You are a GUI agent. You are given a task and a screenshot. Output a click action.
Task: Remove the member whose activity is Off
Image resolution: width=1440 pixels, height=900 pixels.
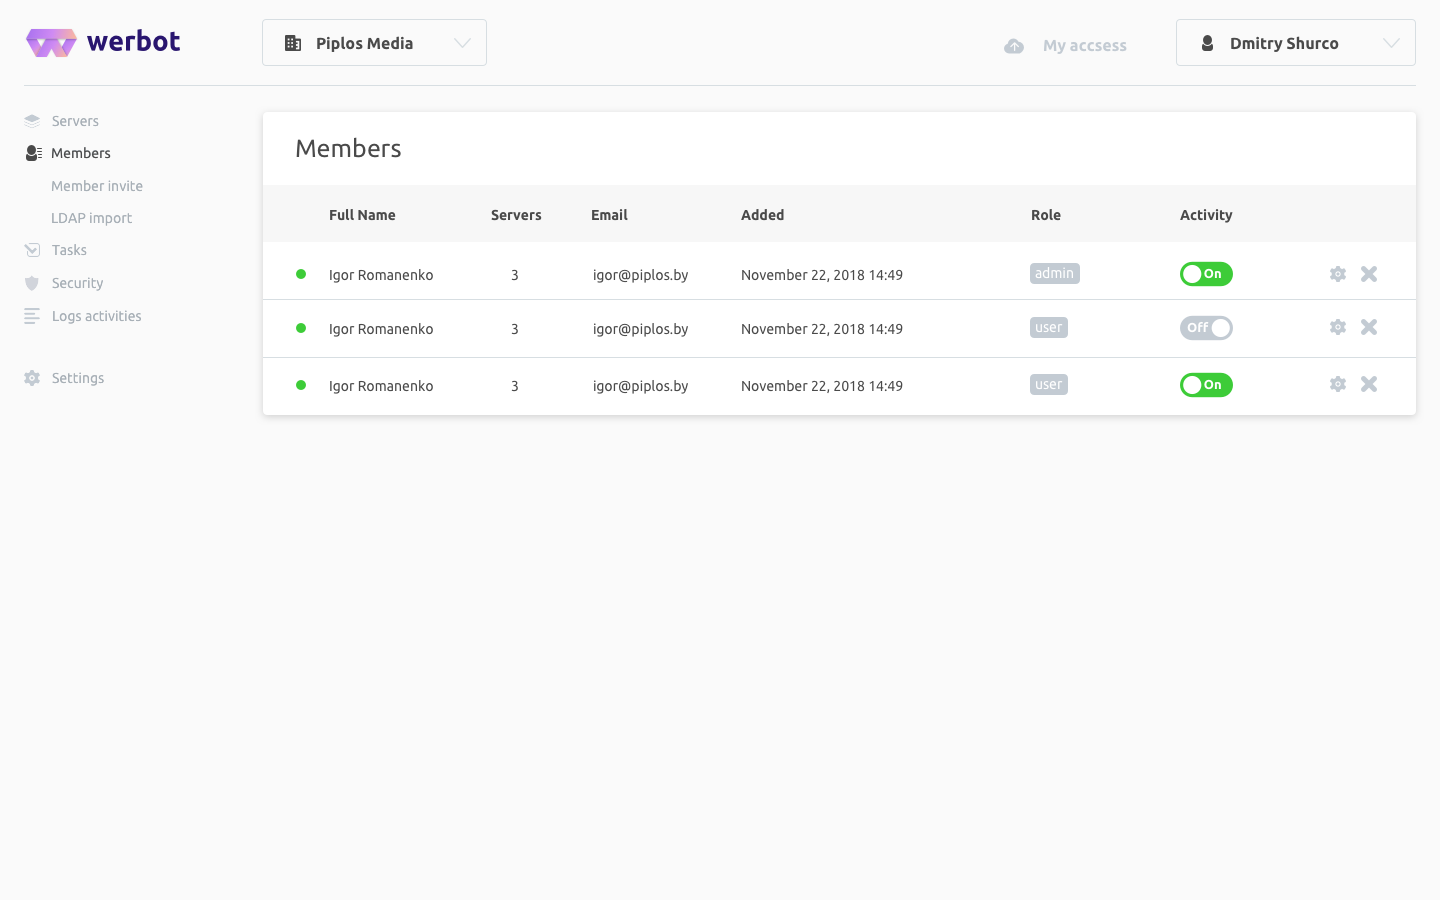point(1369,327)
